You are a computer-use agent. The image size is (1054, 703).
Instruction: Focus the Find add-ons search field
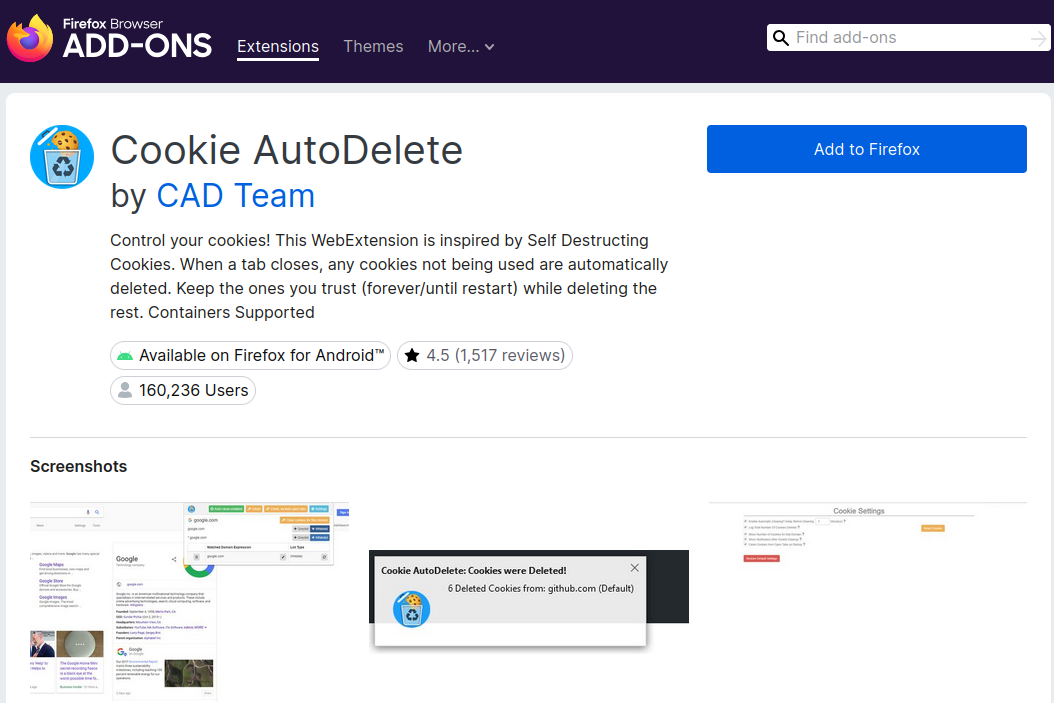tap(911, 38)
